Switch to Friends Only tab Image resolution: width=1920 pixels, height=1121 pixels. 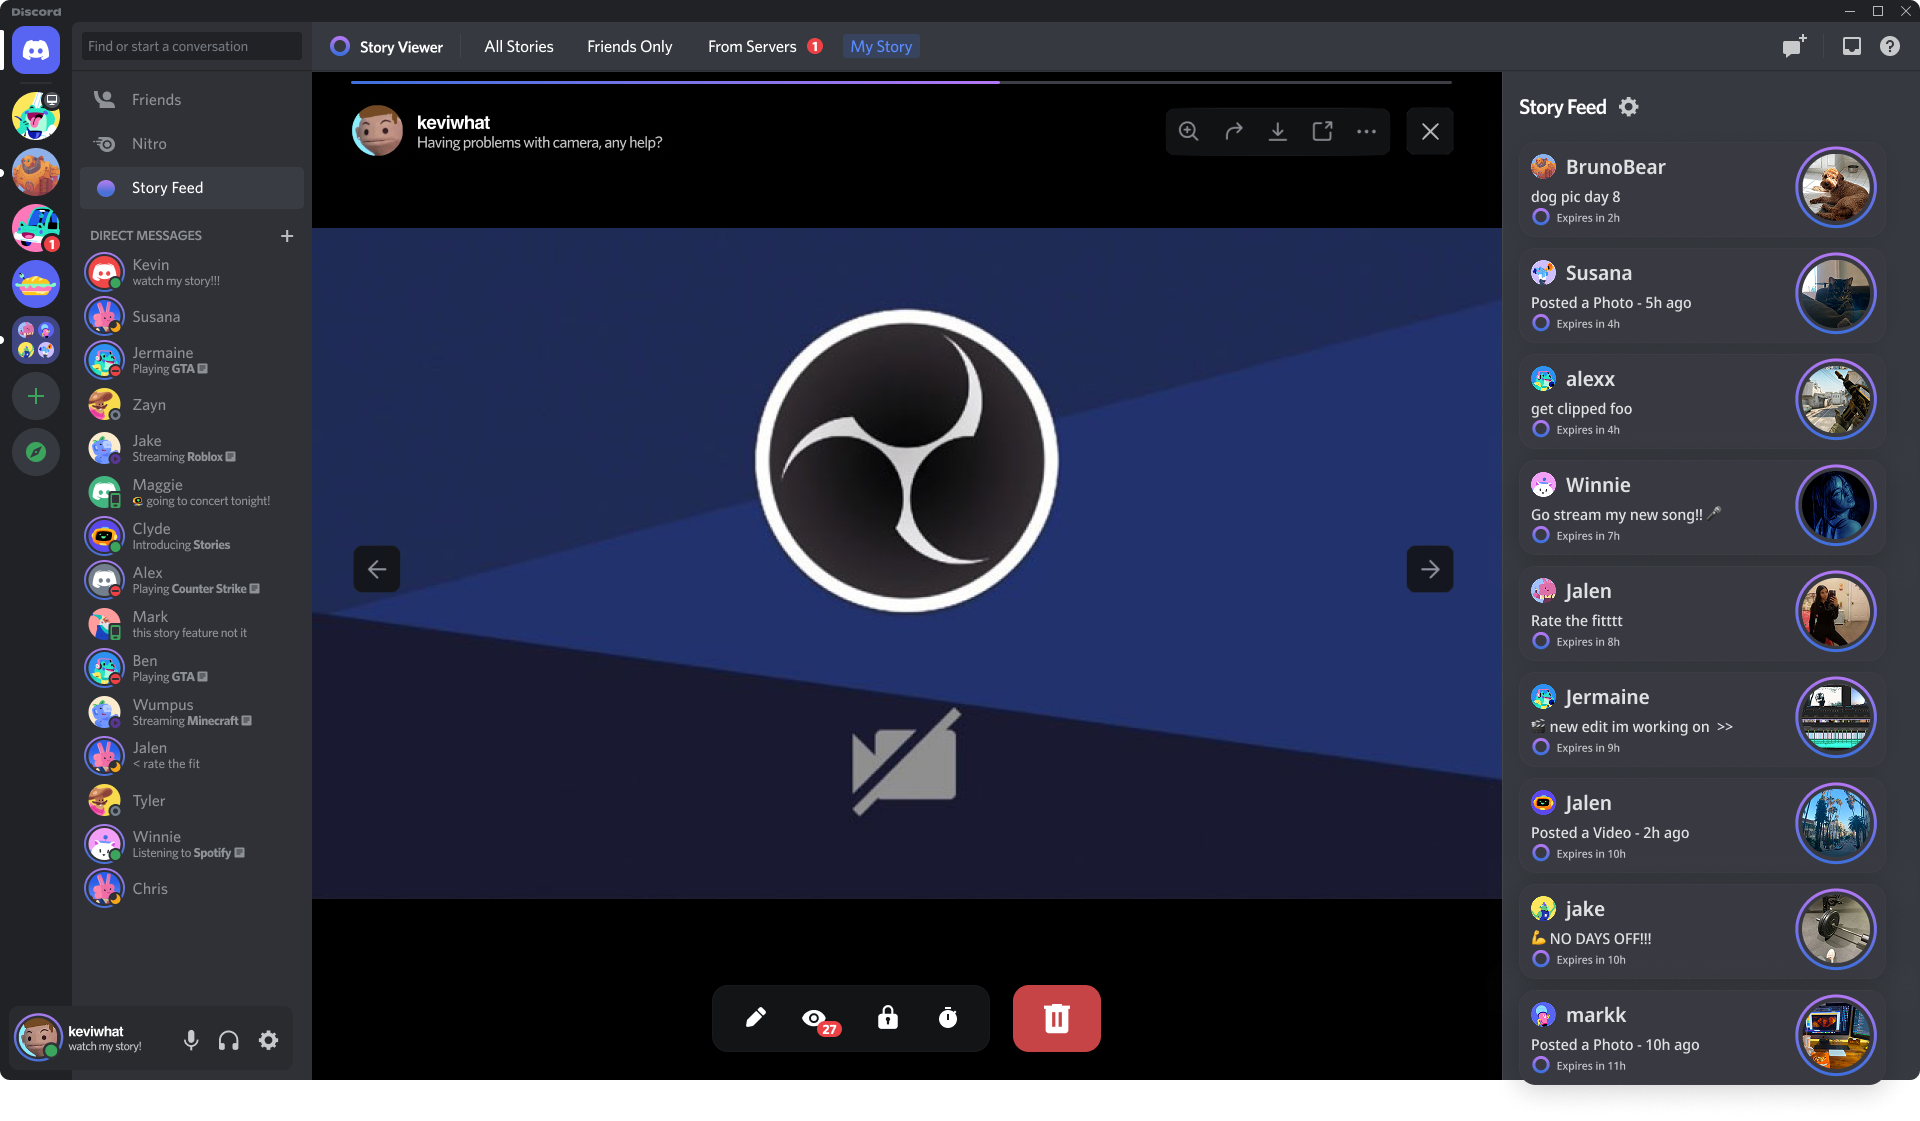(629, 47)
